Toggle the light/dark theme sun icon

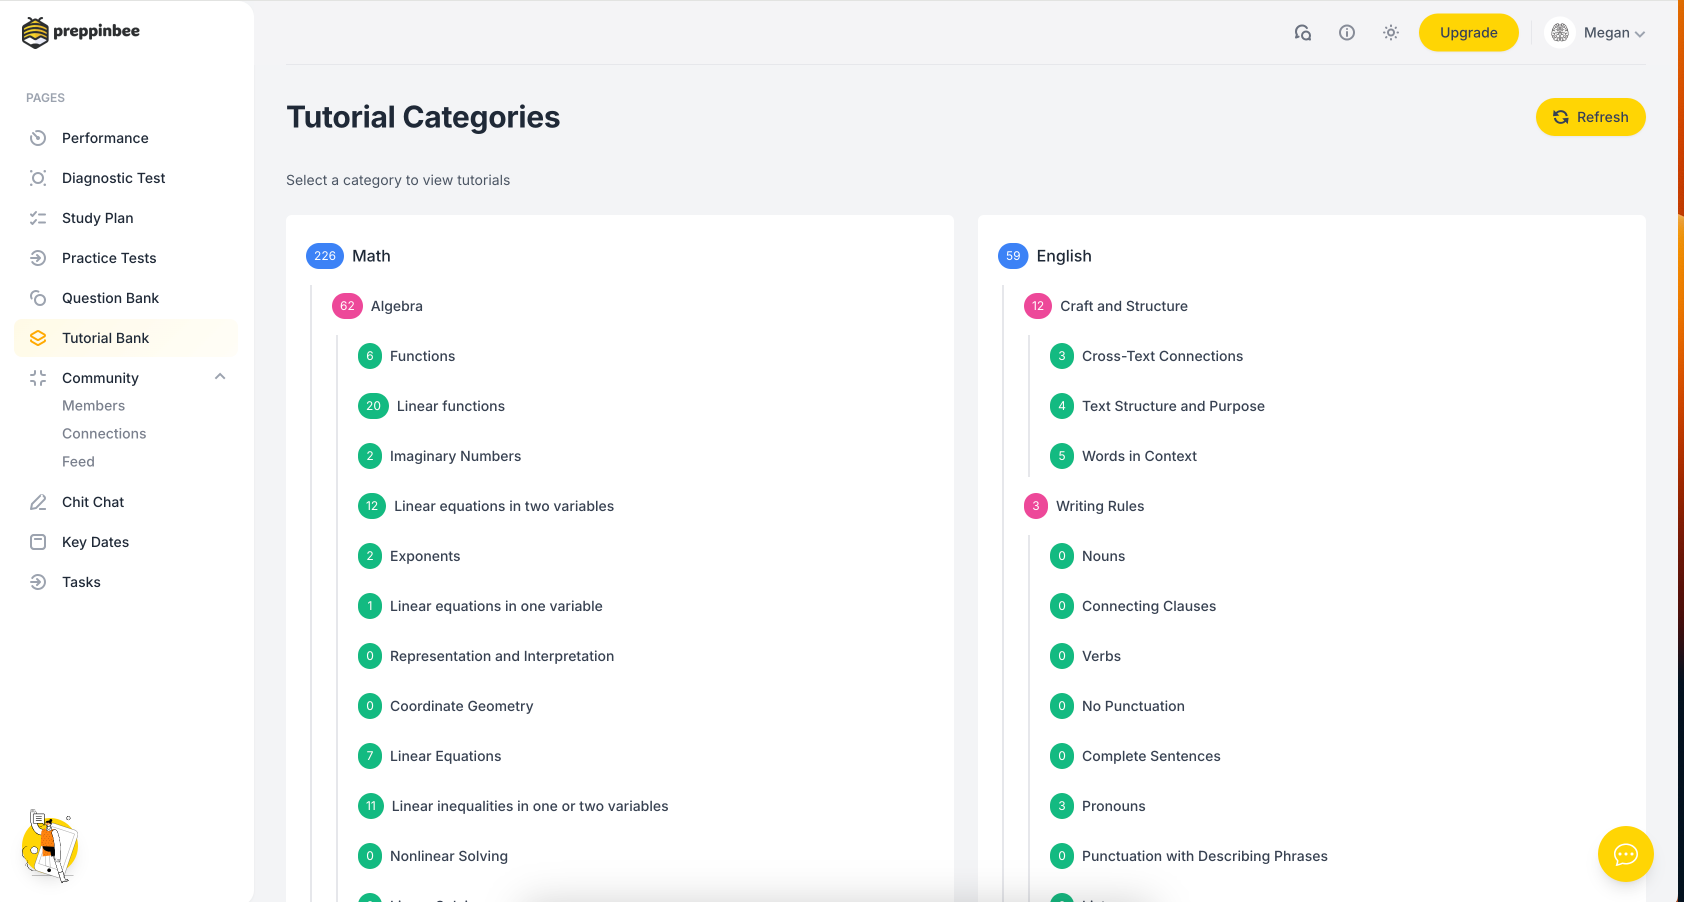point(1390,33)
